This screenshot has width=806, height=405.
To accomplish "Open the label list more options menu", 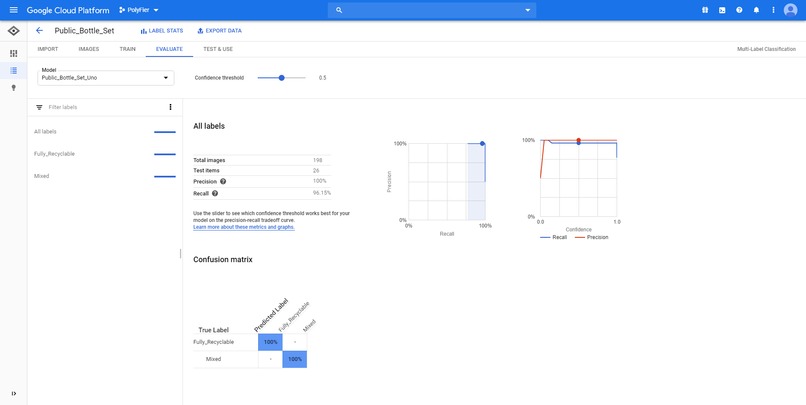I will tap(170, 107).
